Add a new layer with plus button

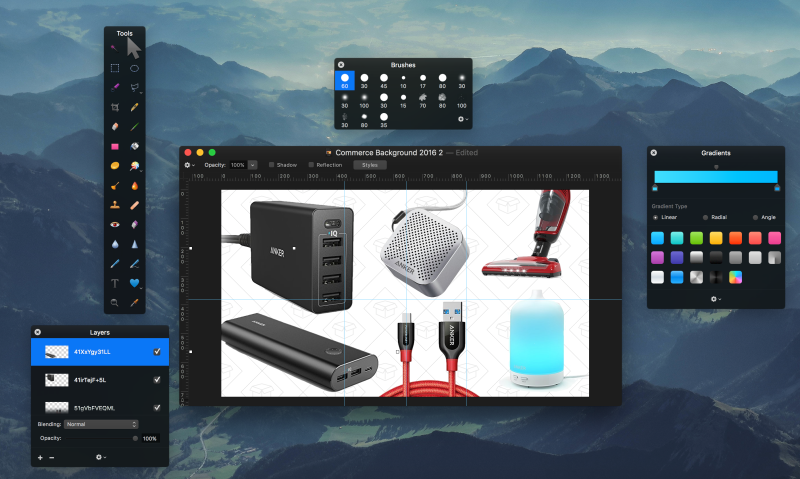40,458
